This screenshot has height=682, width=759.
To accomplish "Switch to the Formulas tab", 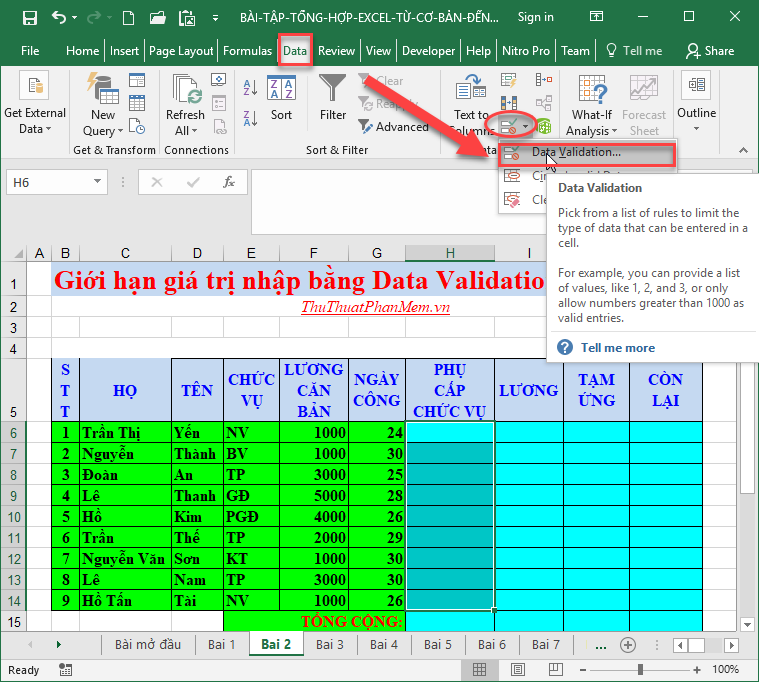I will tap(247, 51).
